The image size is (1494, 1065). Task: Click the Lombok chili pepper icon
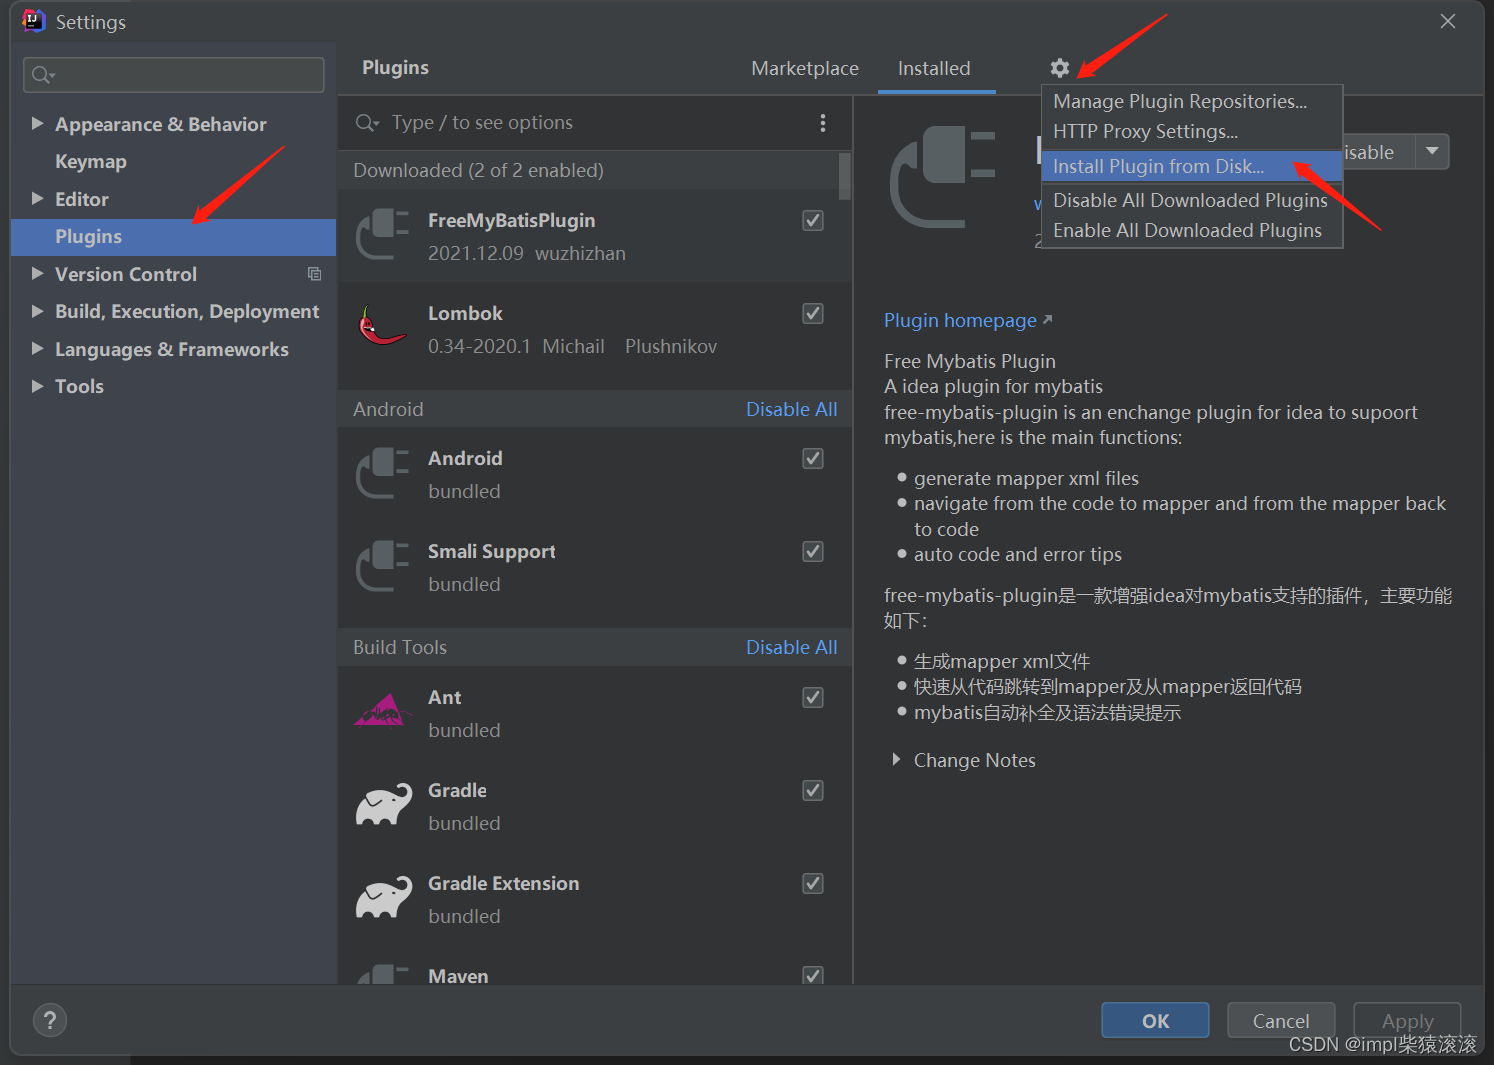click(381, 327)
